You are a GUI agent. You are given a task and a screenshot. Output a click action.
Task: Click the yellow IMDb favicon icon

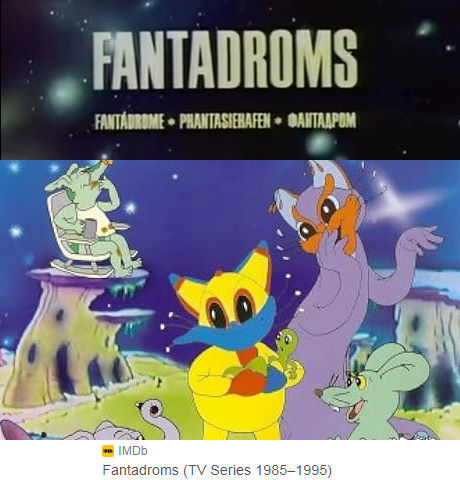pos(108,451)
